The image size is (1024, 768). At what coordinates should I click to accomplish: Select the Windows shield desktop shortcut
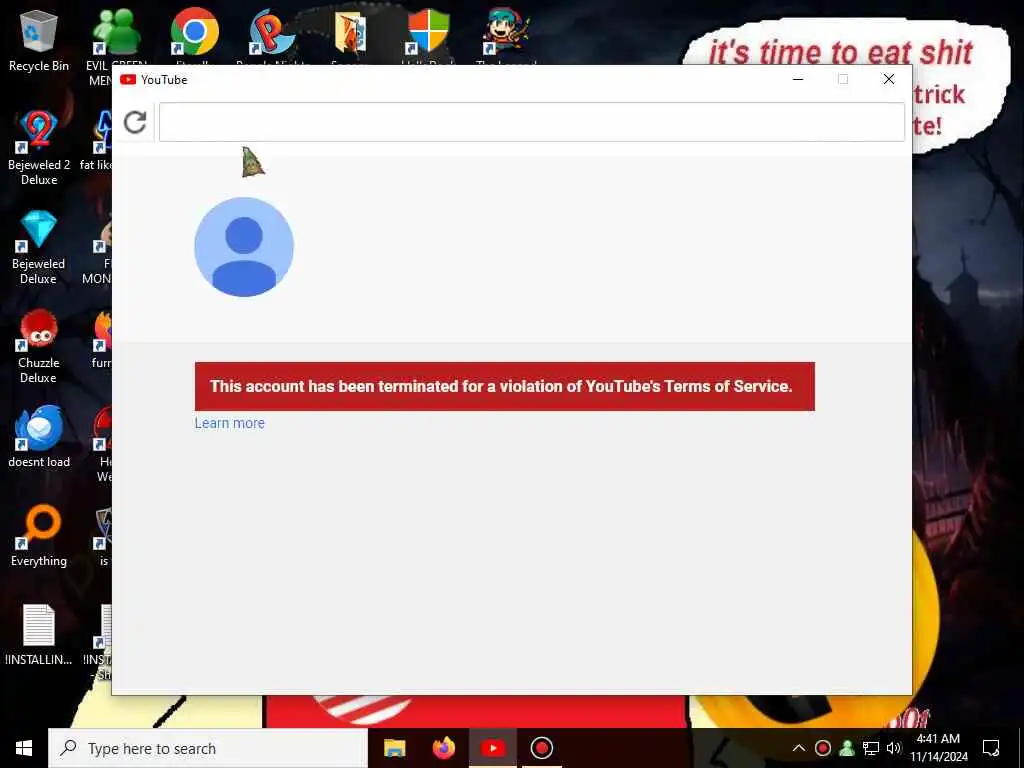tap(428, 31)
